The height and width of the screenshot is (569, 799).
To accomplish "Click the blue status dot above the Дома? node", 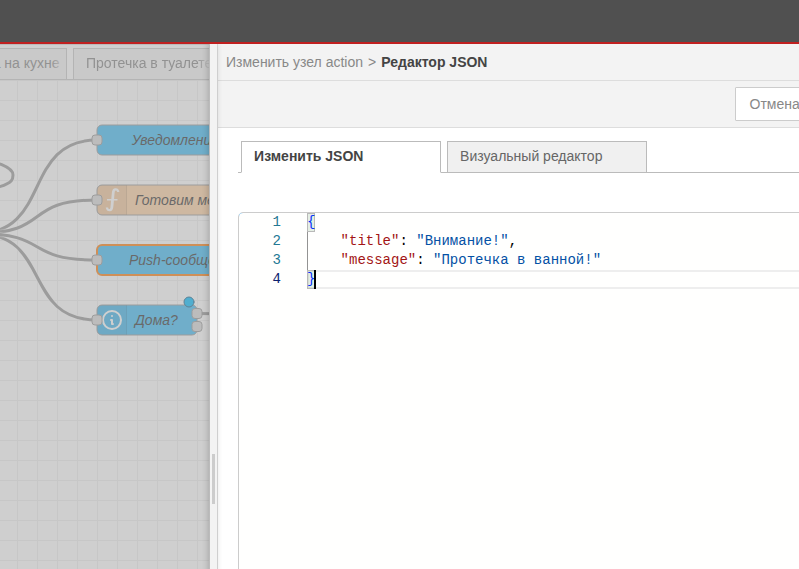I will point(188,302).
